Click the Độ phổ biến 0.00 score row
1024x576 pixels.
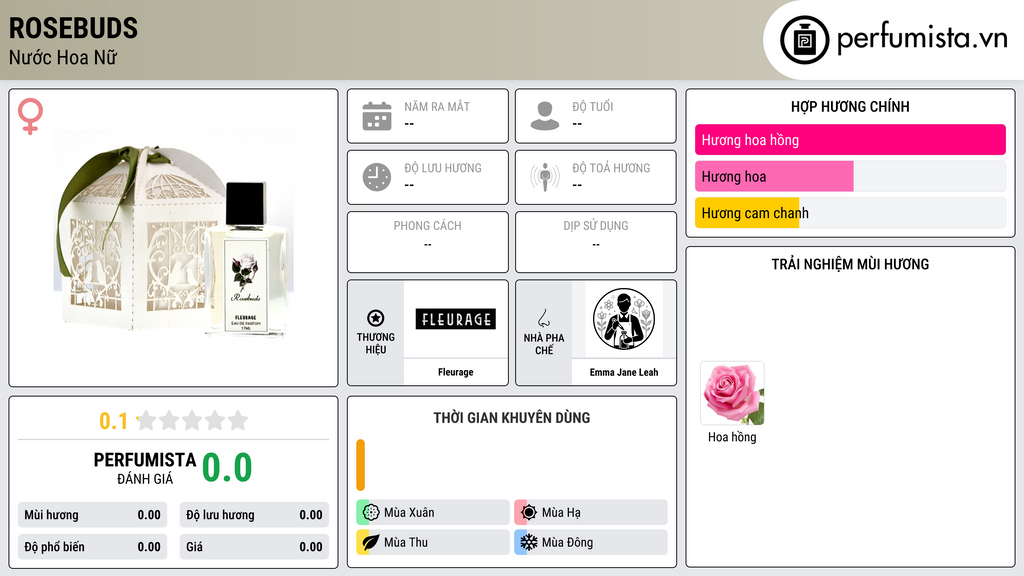point(92,547)
